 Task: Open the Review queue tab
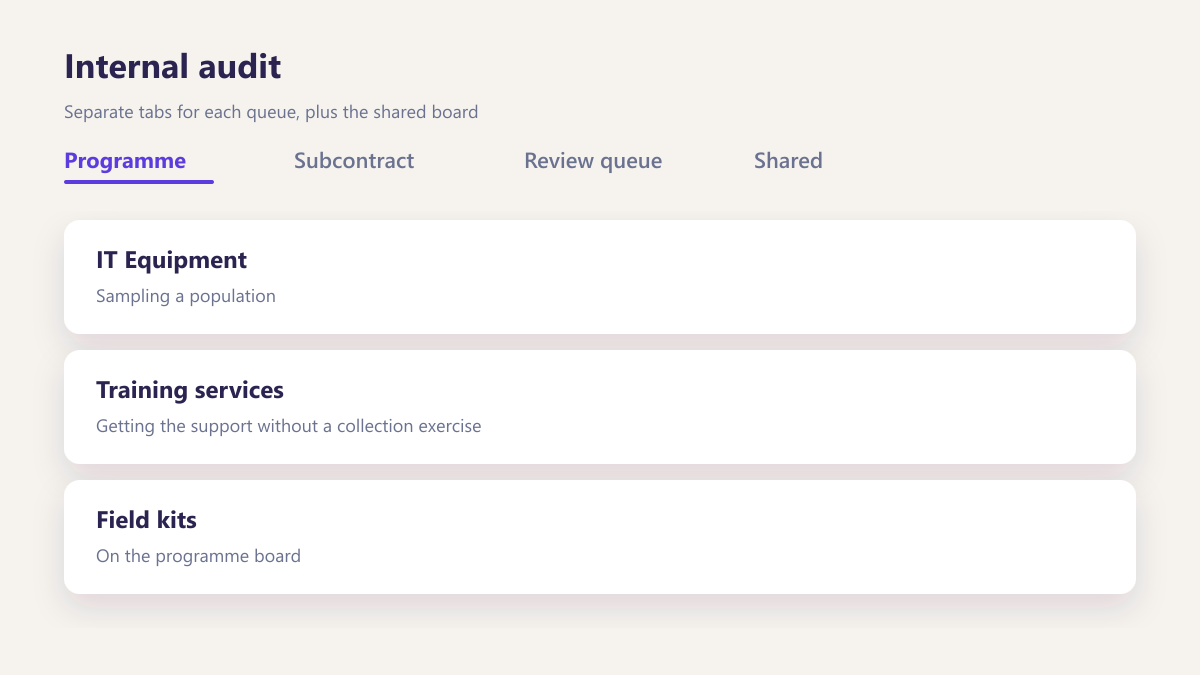point(593,161)
